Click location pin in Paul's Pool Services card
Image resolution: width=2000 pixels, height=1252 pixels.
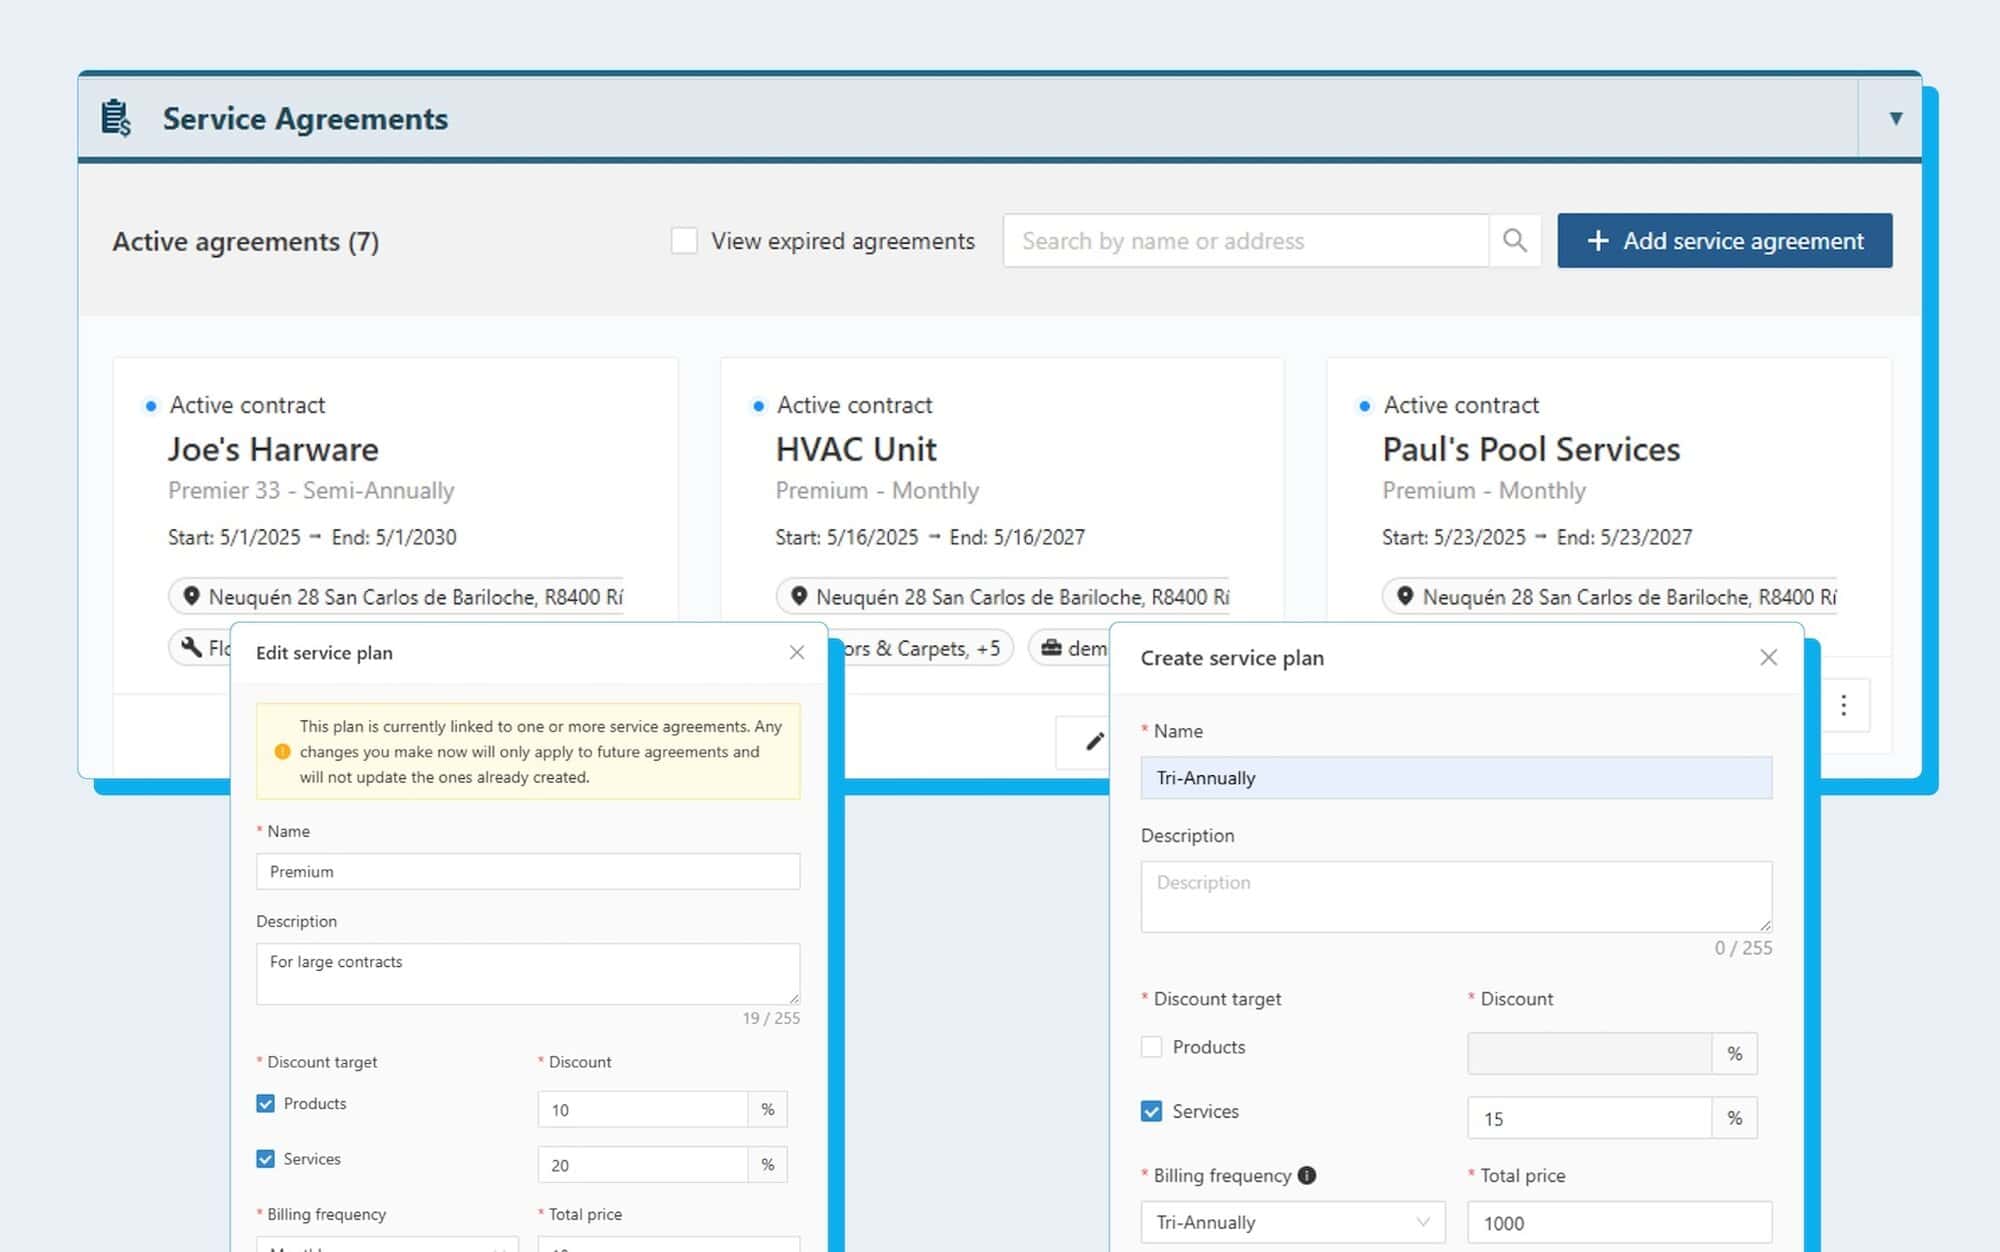pos(1405,596)
